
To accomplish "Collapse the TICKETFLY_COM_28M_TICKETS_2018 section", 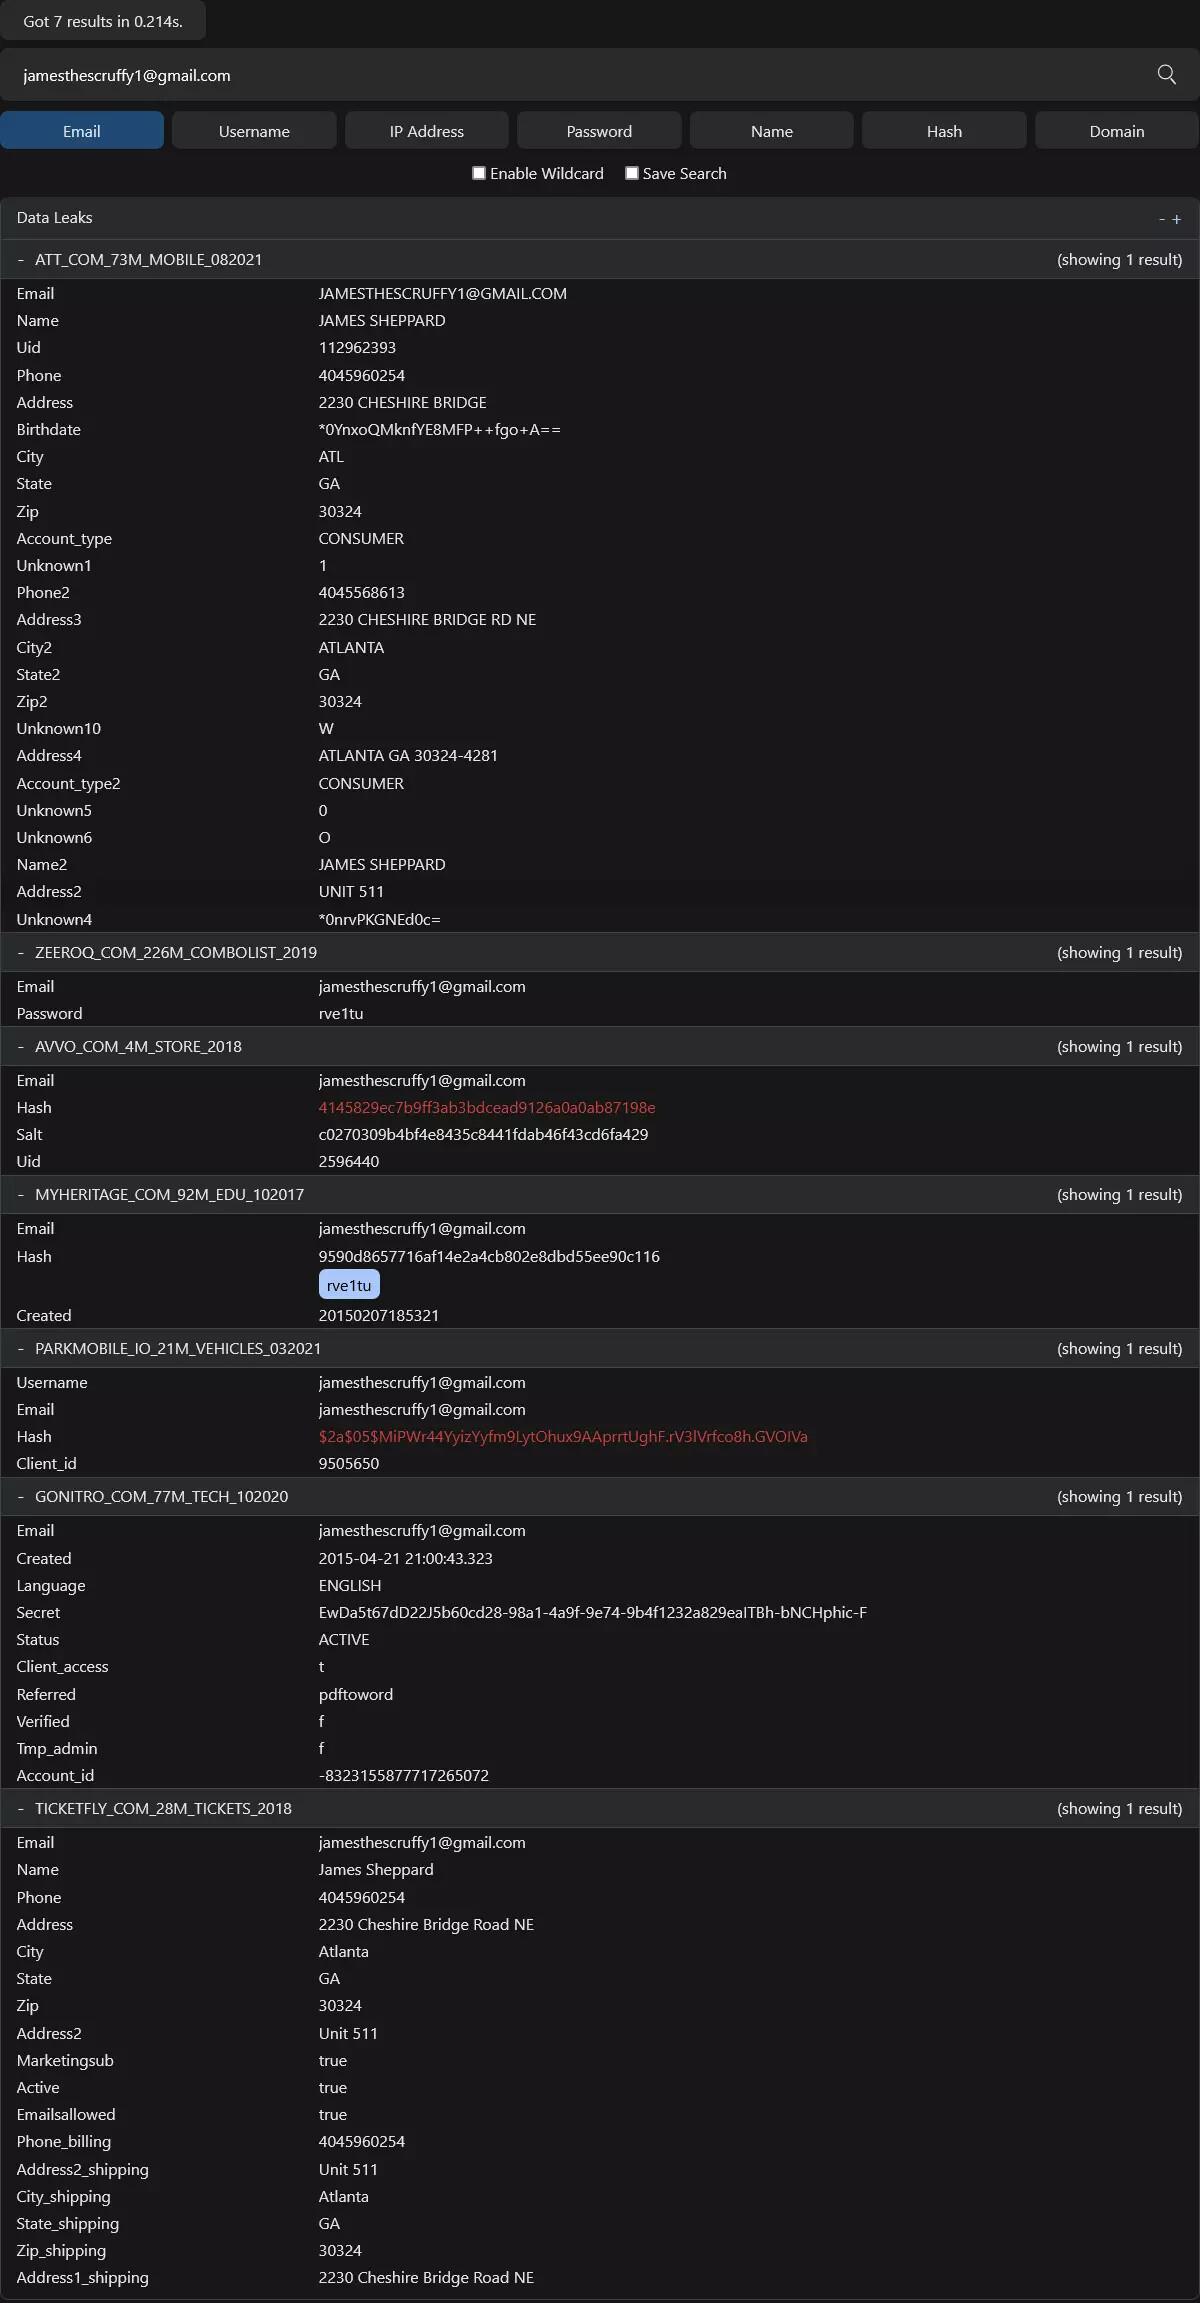I will tap(20, 1809).
